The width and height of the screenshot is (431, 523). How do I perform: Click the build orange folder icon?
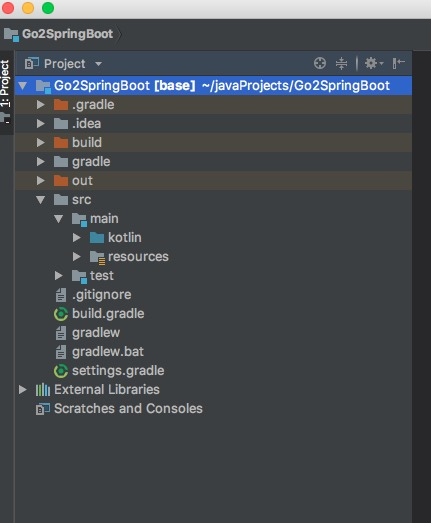[61, 143]
